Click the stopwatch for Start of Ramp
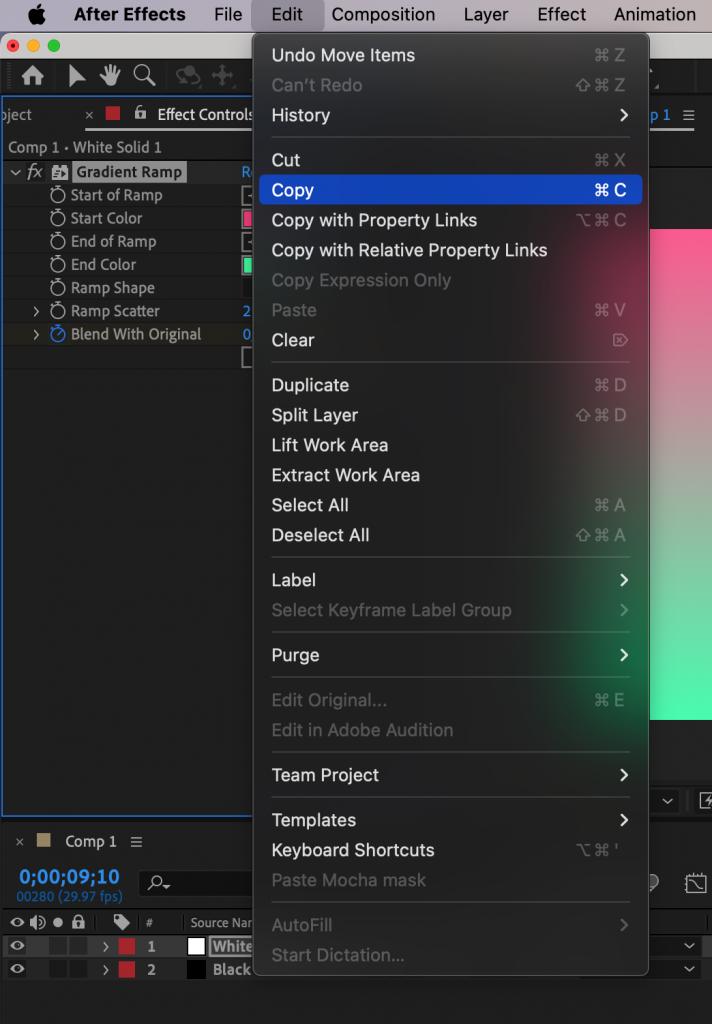The width and height of the screenshot is (712, 1024). pyautogui.click(x=57, y=195)
